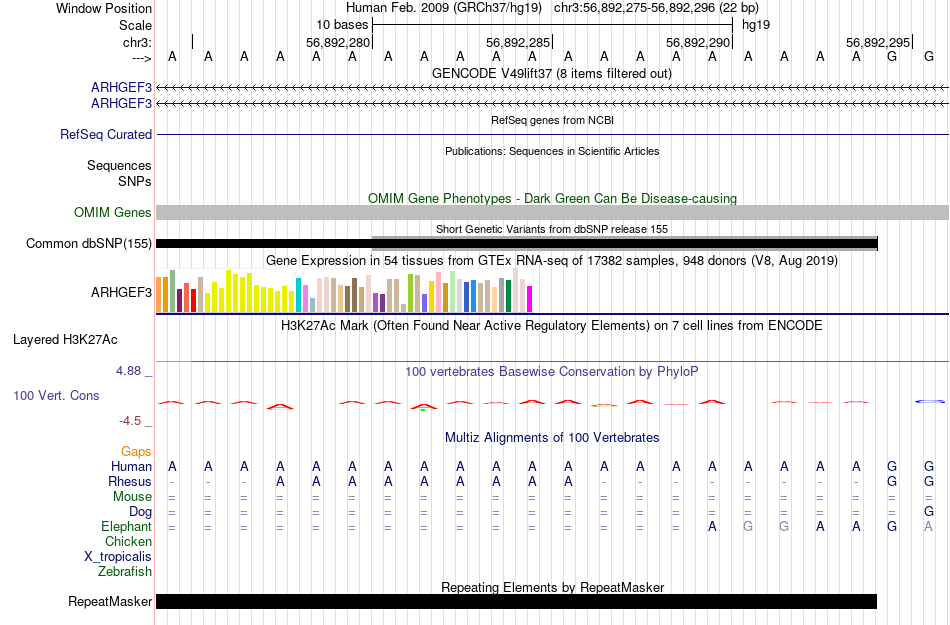Click the black RepeatMasker element bar
The height and width of the screenshot is (625, 950).
516,601
